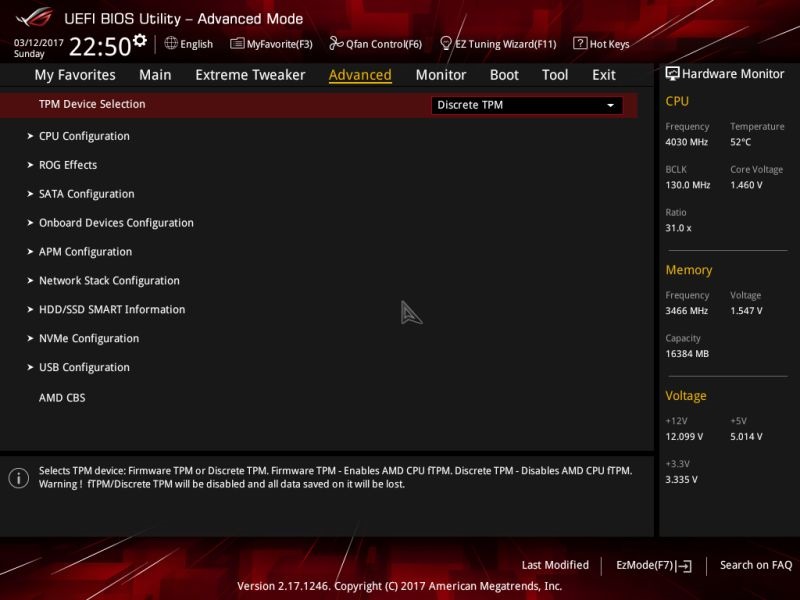
Task: Switch to the My Favorites tab
Action: click(75, 75)
